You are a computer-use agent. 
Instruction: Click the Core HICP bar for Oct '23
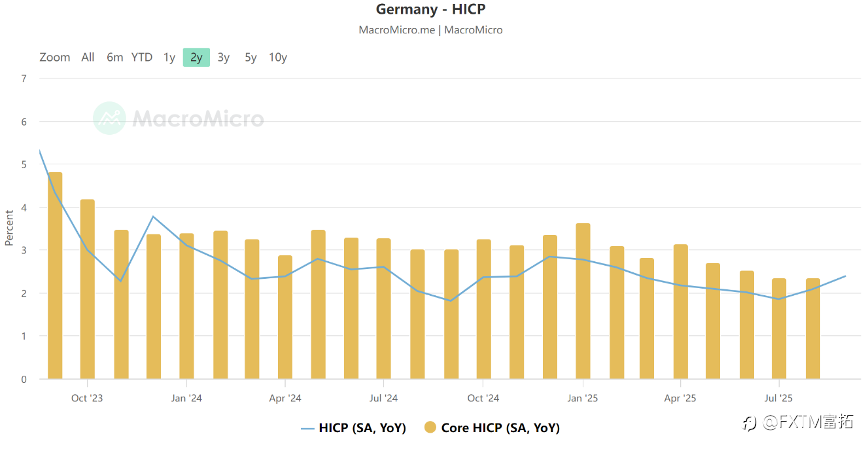(88, 290)
